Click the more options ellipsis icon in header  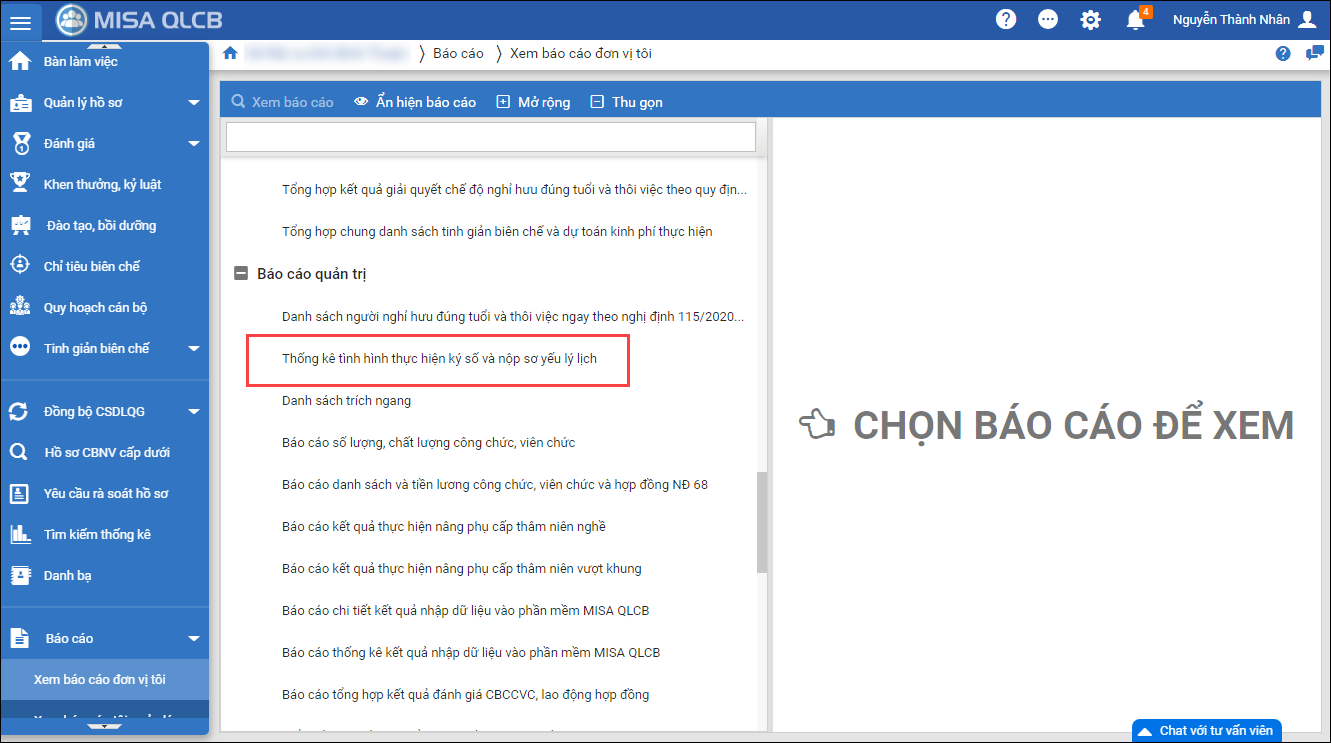[x=1048, y=19]
